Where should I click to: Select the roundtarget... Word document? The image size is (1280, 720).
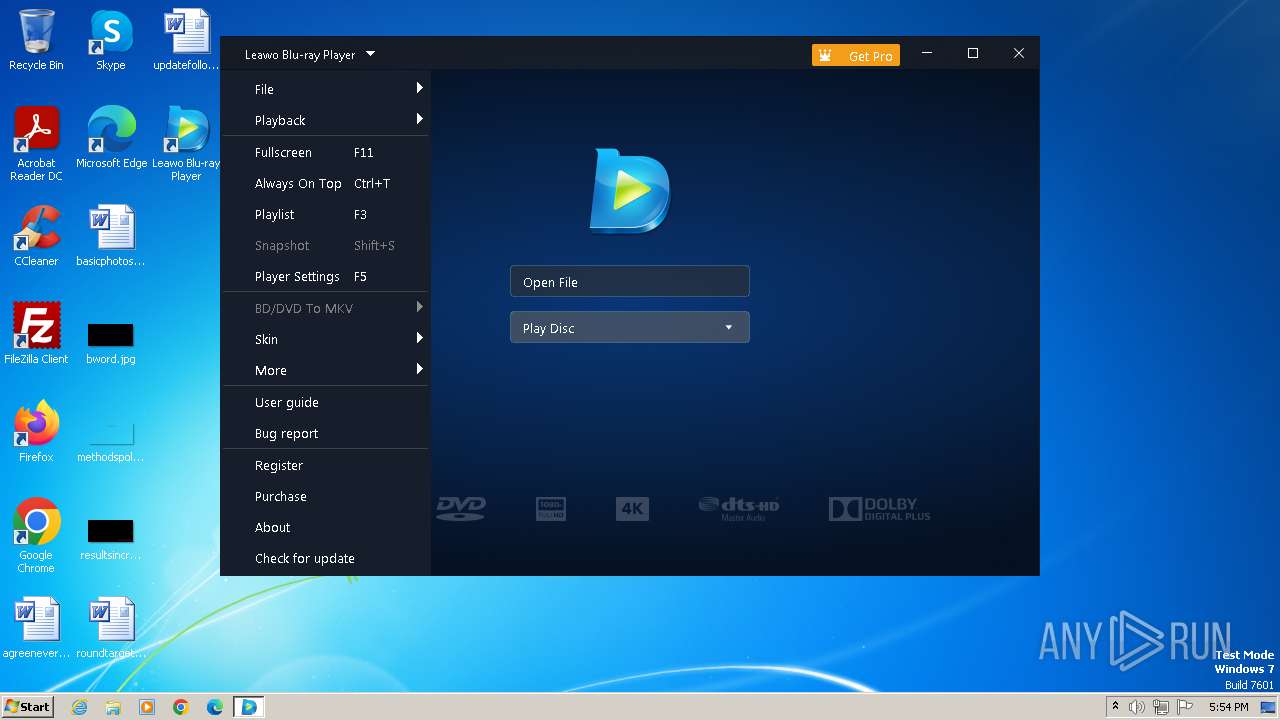pyautogui.click(x=111, y=628)
